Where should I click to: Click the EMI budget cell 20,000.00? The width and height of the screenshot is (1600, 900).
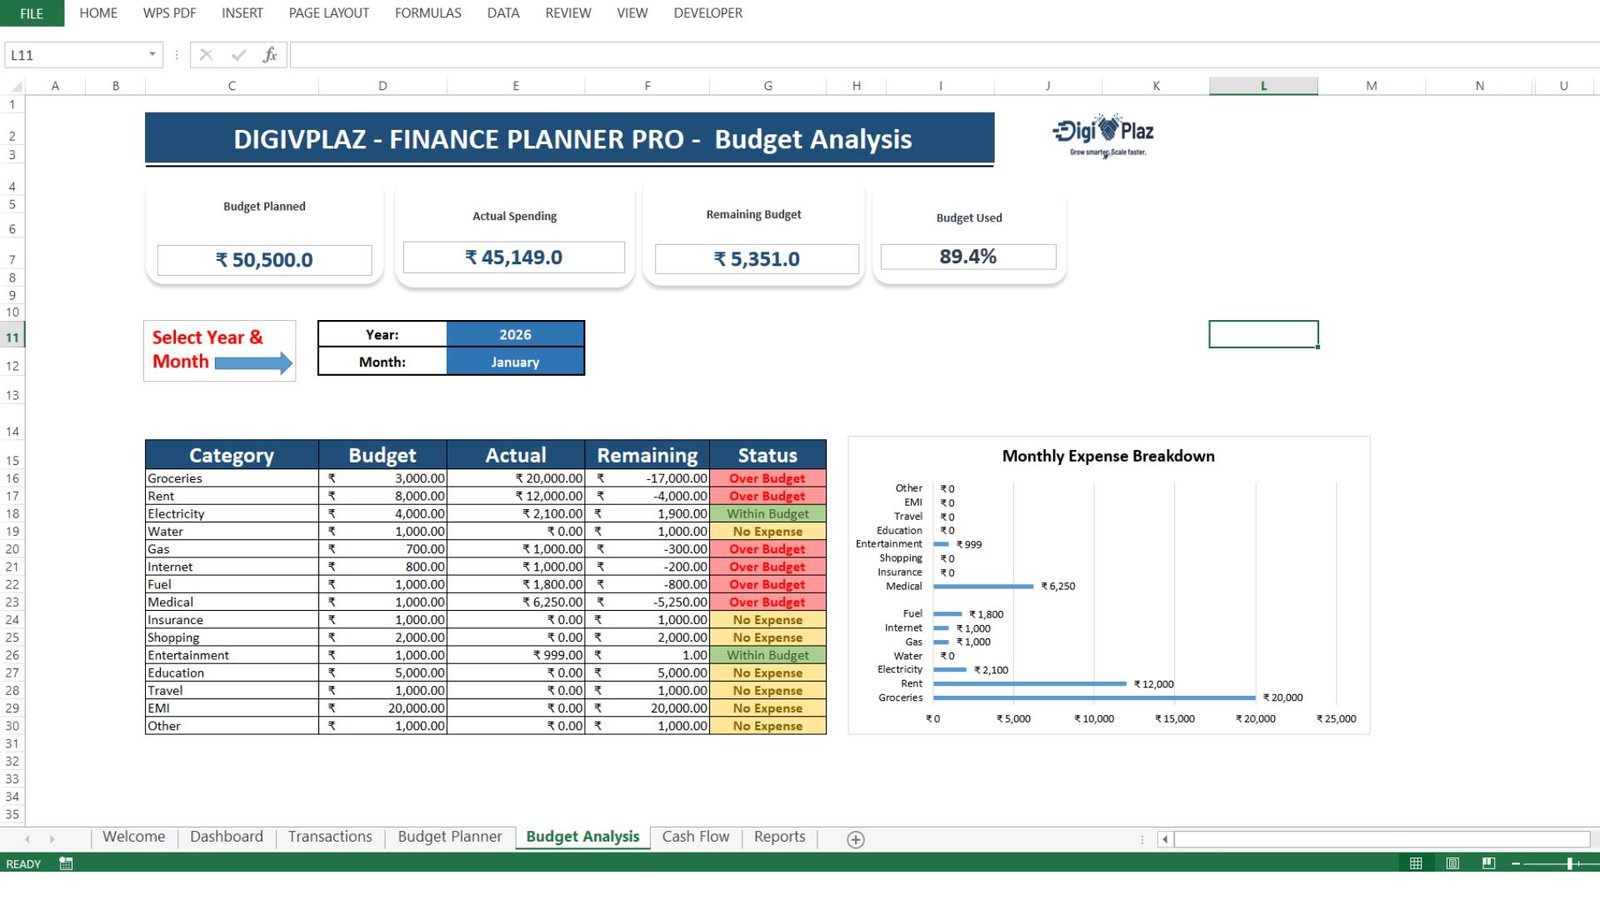[x=383, y=708]
